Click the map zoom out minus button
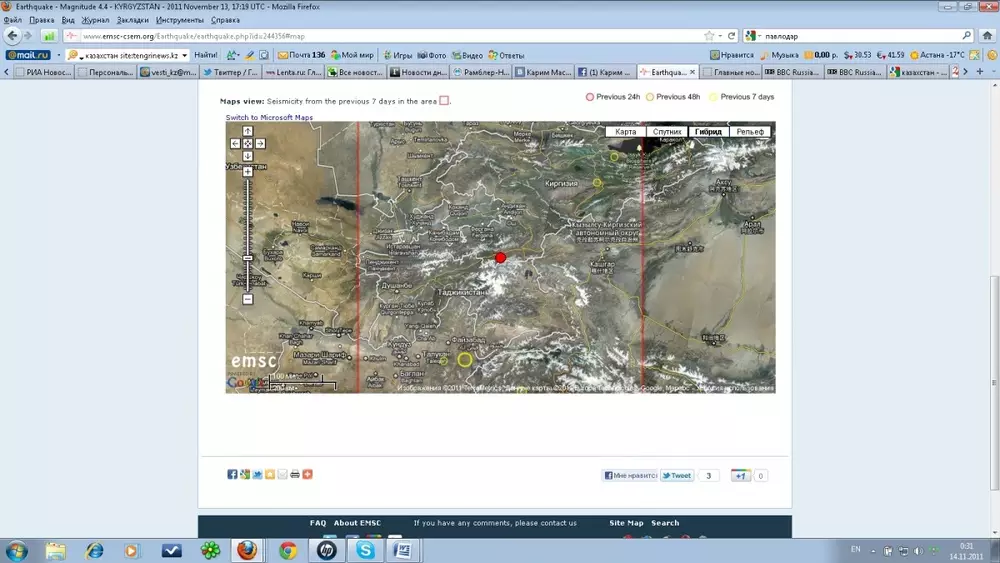This screenshot has height=563, width=1000. [x=247, y=299]
